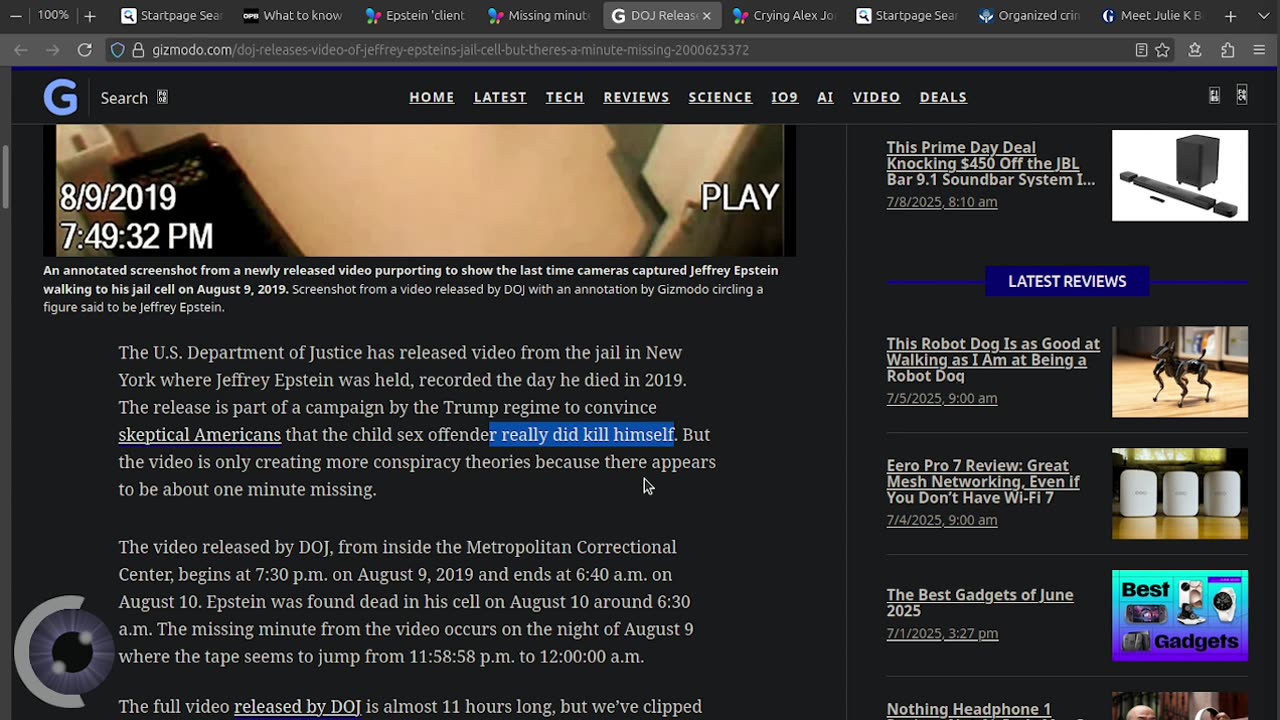Screen dimensions: 1280x720
Task: Switch to Missing minute tab
Action: (x=538, y=16)
